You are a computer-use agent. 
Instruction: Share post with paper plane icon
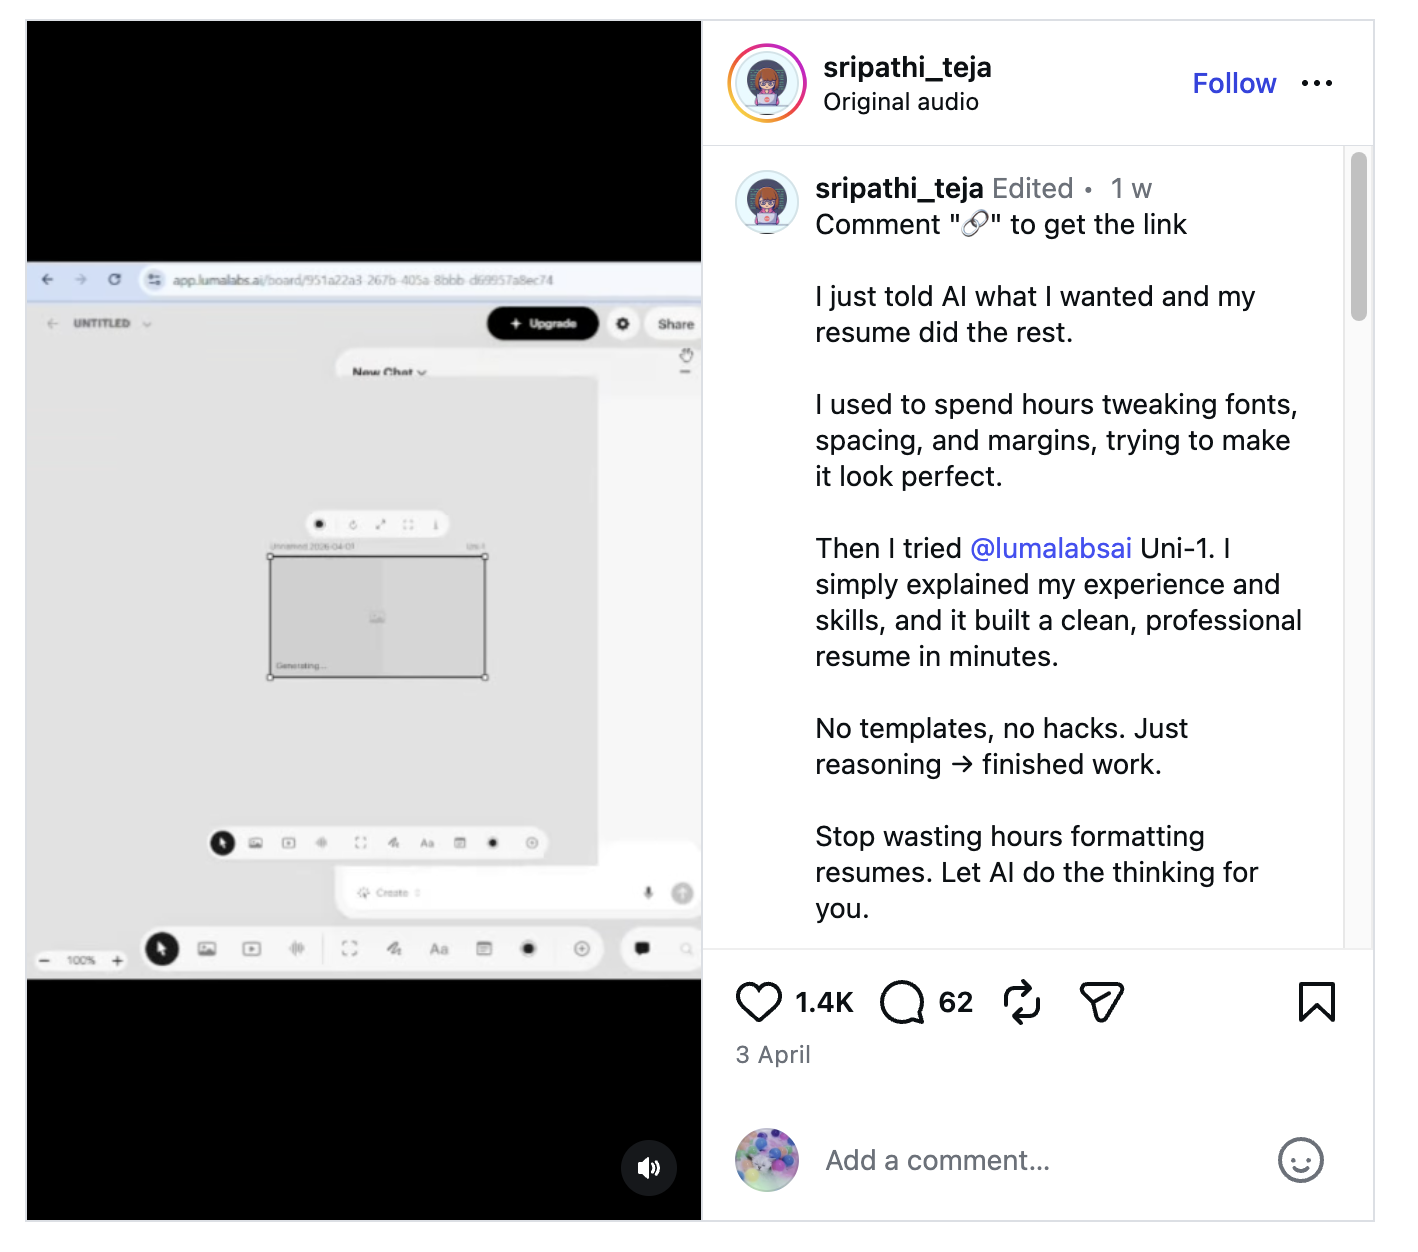1102,1002
